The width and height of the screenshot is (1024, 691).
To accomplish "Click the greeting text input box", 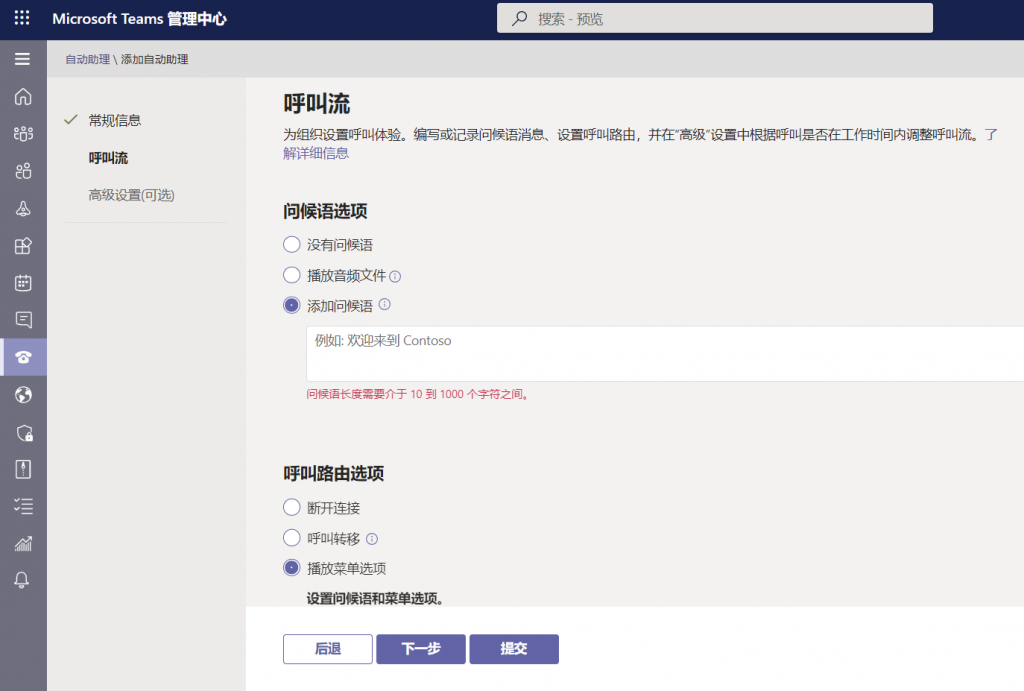I will click(x=665, y=354).
